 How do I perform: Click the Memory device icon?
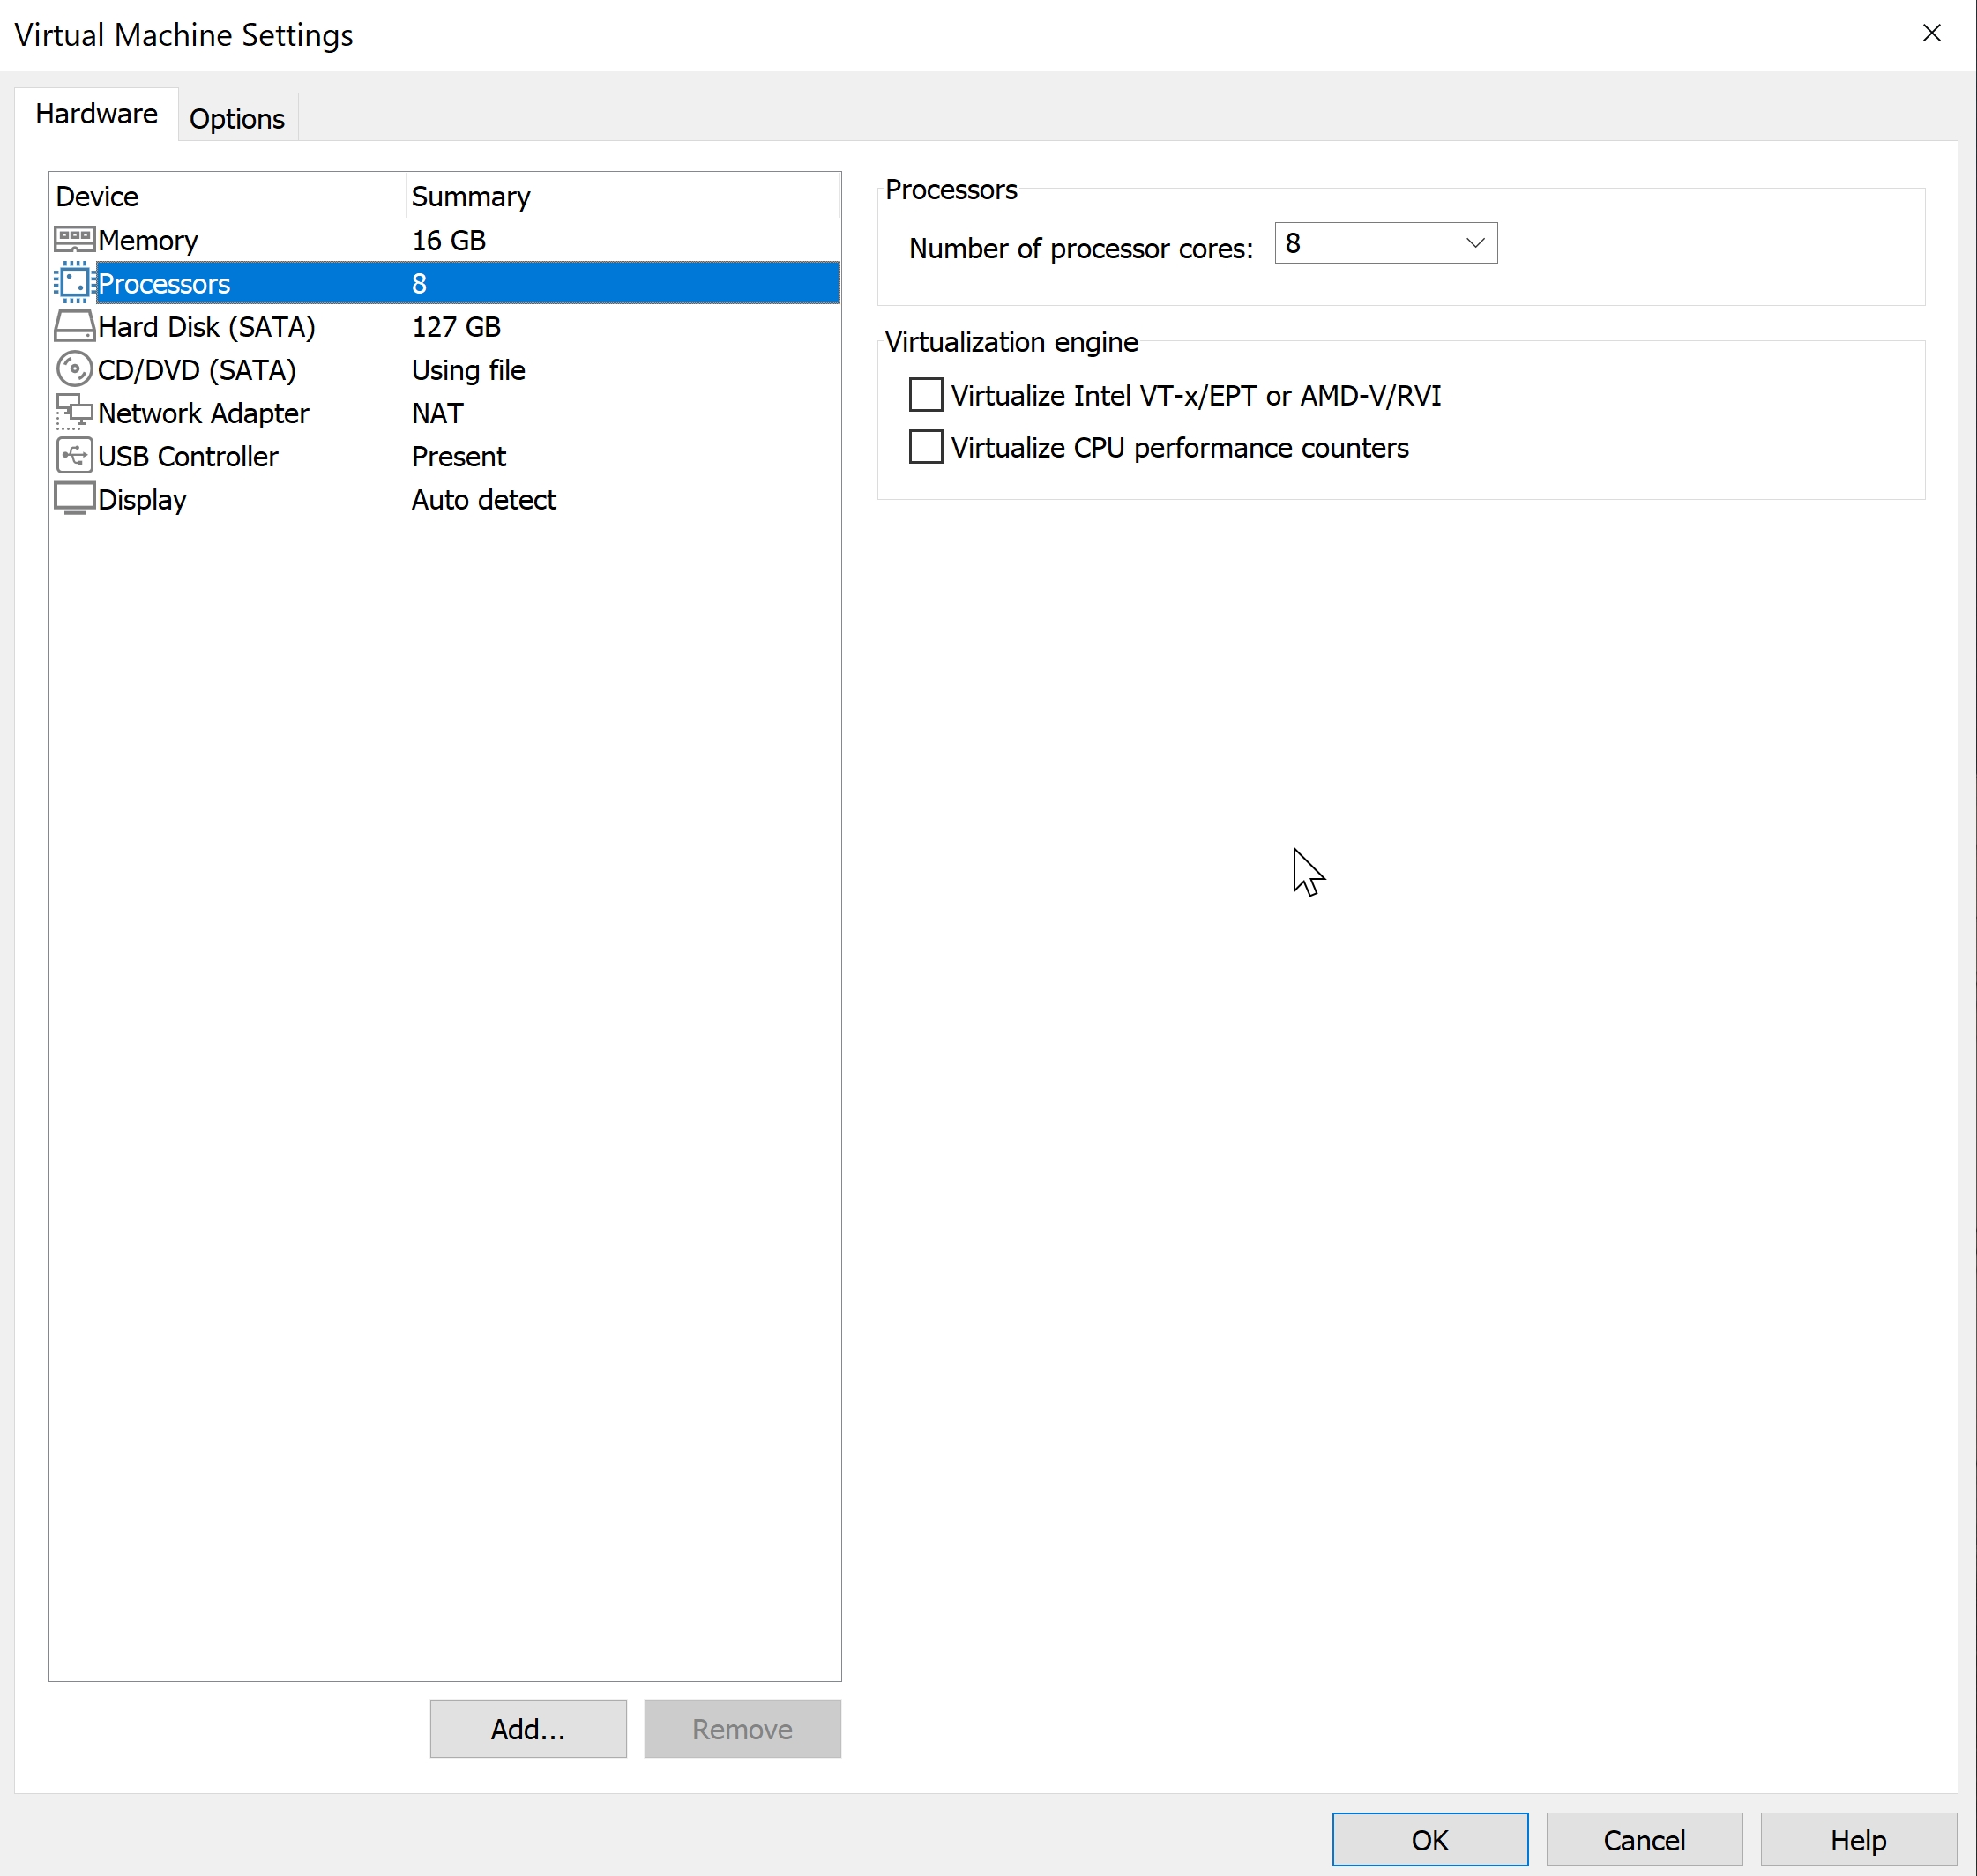[x=74, y=240]
